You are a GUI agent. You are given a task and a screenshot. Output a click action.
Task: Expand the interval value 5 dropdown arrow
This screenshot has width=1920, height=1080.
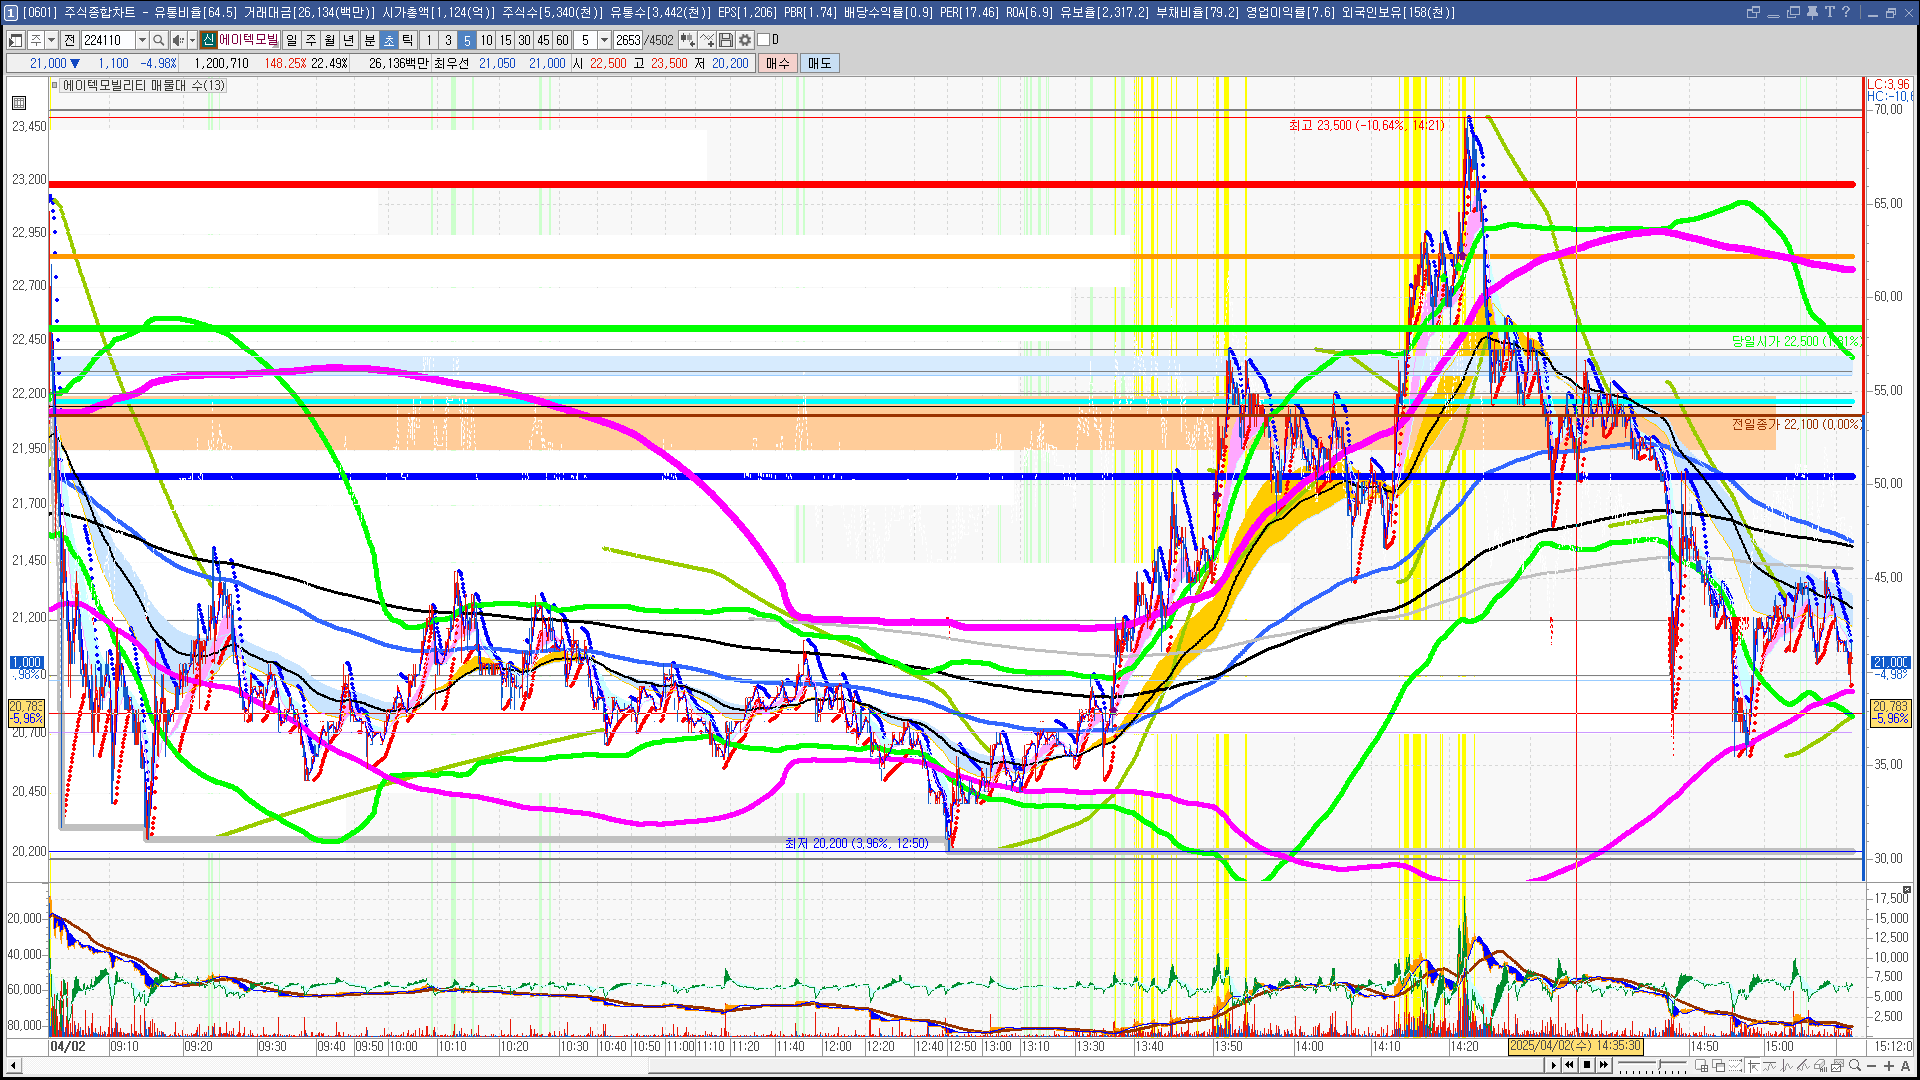click(604, 40)
